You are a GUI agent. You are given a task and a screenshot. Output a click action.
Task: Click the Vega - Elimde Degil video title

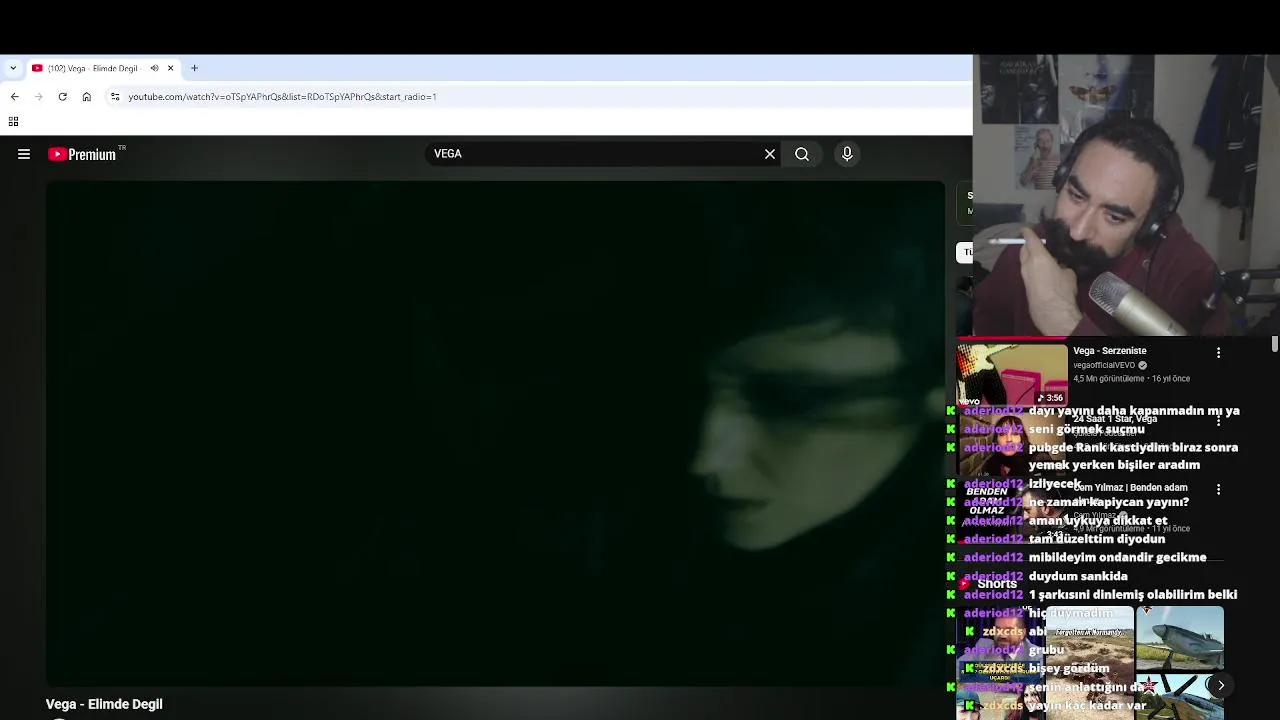pyautogui.click(x=104, y=704)
